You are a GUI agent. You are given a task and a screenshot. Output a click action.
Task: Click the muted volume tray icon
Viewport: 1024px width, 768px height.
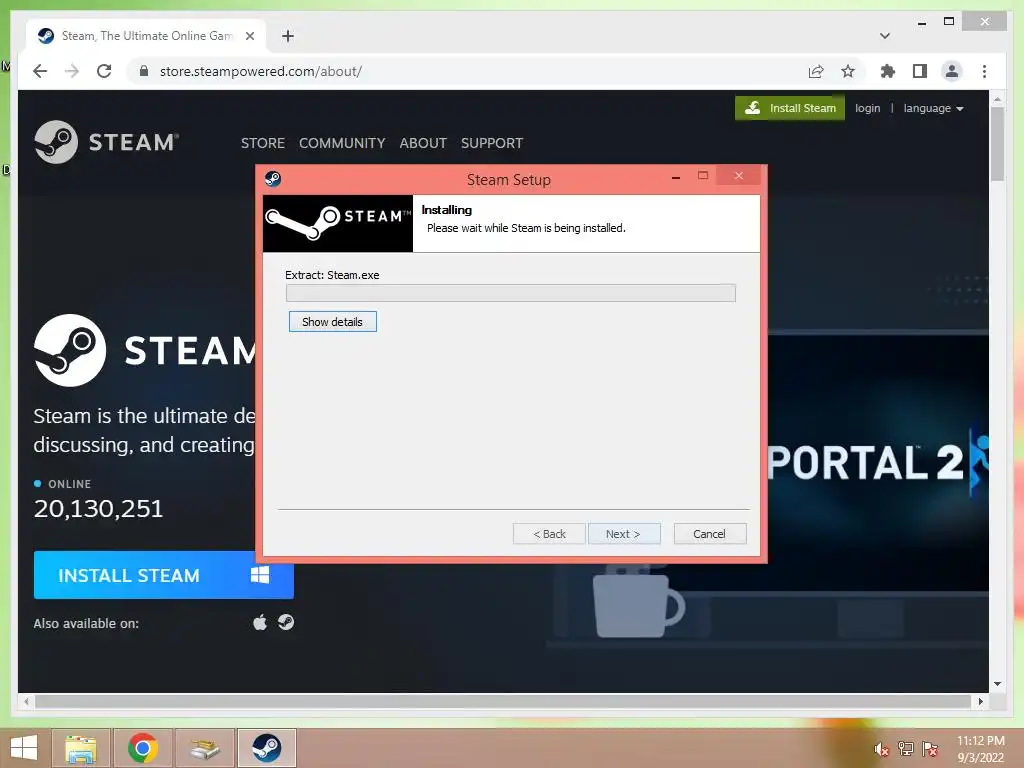point(881,749)
